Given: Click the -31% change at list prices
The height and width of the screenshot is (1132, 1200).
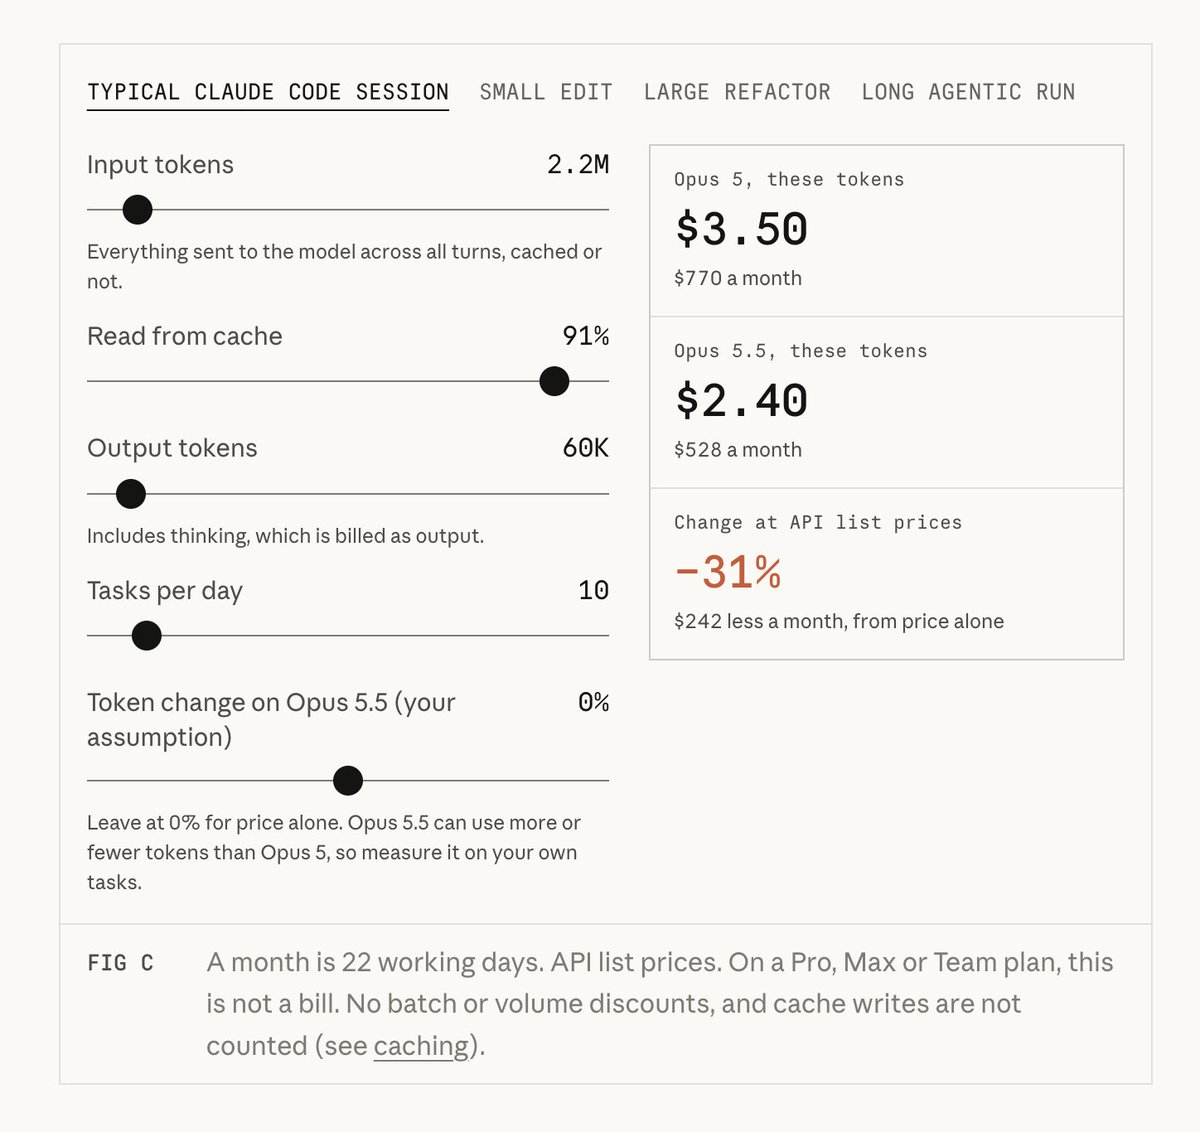Looking at the screenshot, I should (728, 572).
